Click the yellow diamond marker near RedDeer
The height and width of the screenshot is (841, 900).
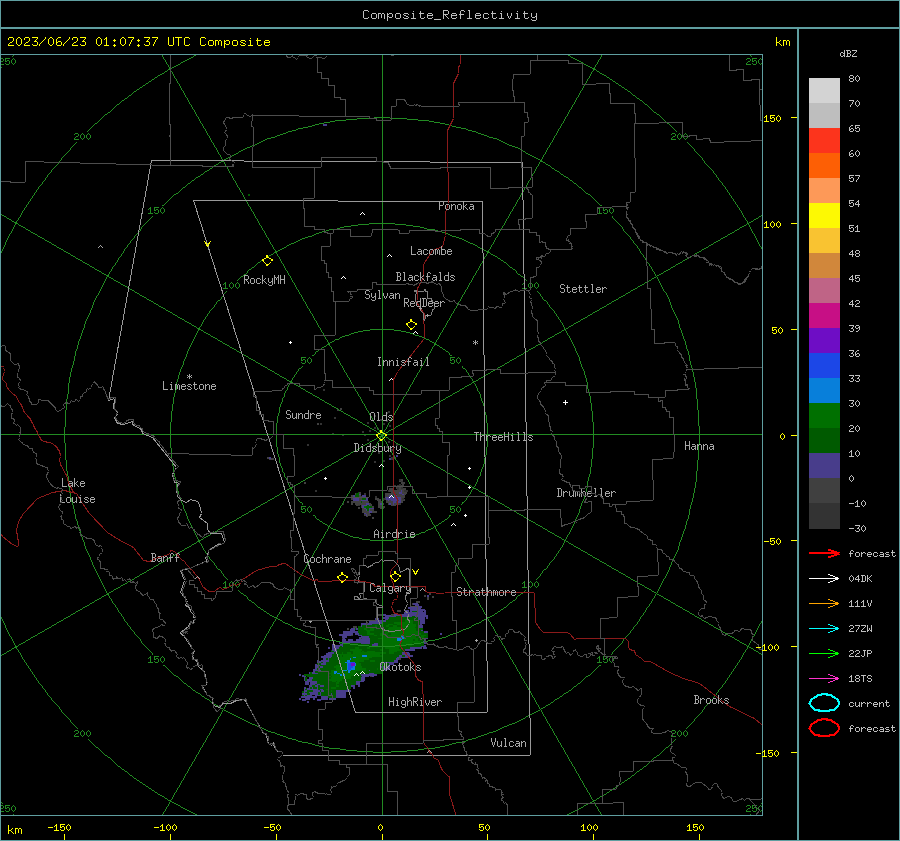pyautogui.click(x=411, y=325)
